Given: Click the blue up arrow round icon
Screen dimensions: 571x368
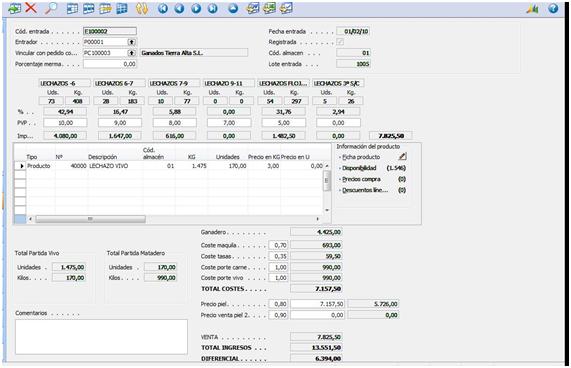Looking at the screenshot, I should click(x=233, y=8).
